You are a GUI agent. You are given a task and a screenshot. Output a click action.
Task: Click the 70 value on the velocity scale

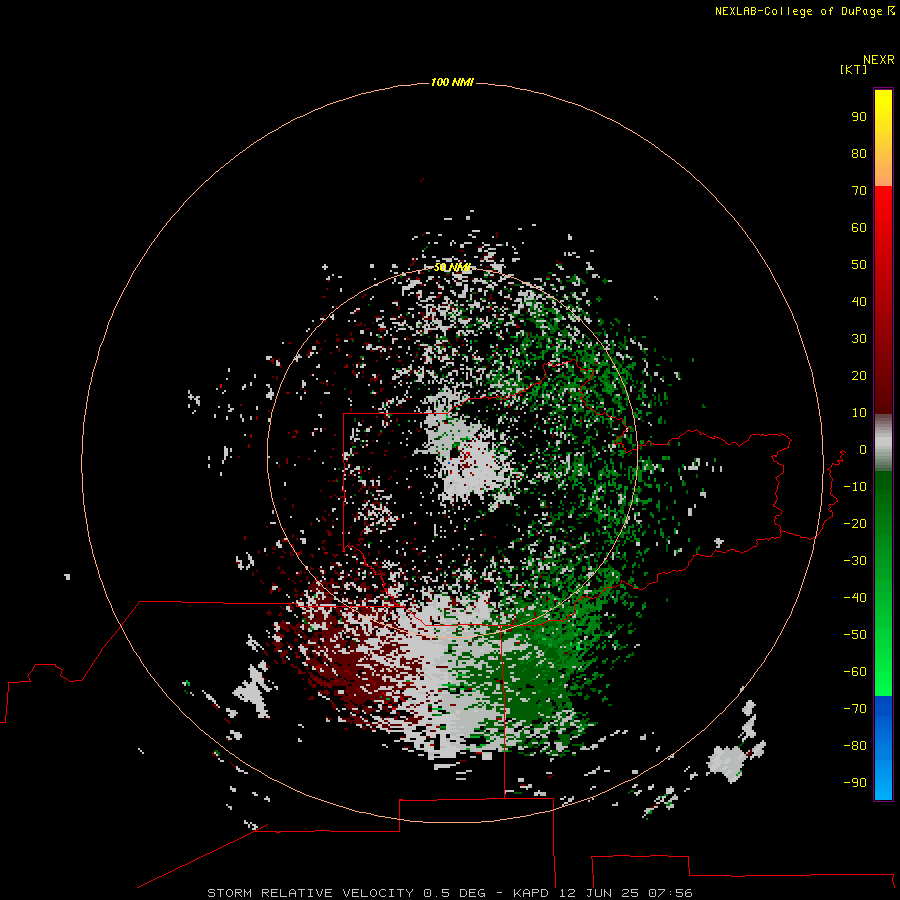tap(859, 191)
